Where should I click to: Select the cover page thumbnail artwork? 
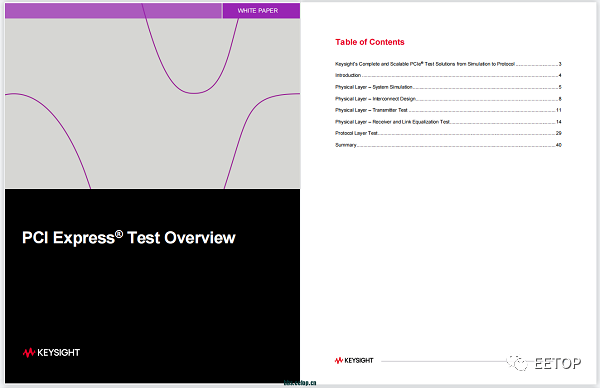tap(152, 103)
